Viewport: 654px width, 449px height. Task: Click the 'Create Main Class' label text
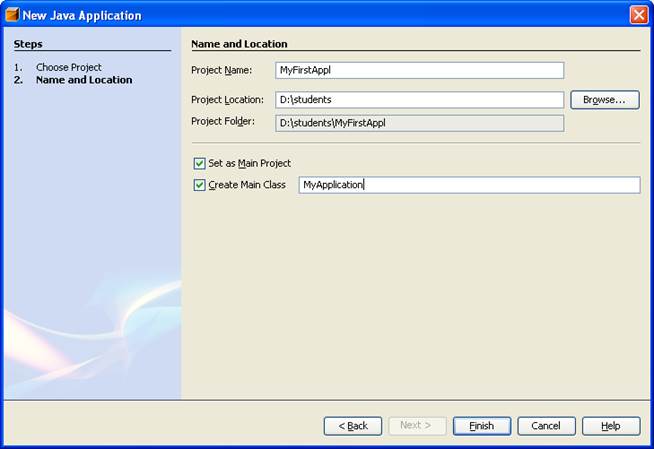tap(247, 185)
